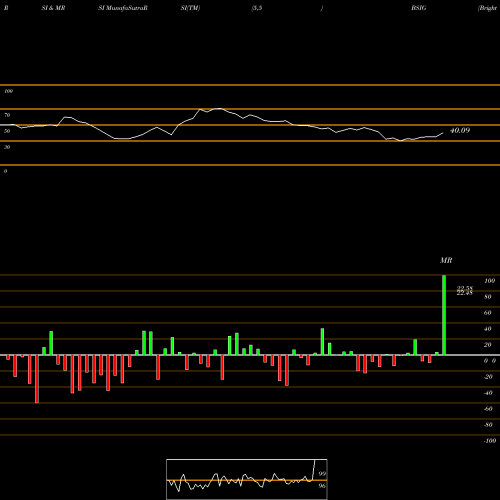Click the RSI line peak near the 70 band
This screenshot has height=500, width=500.
tap(218, 109)
